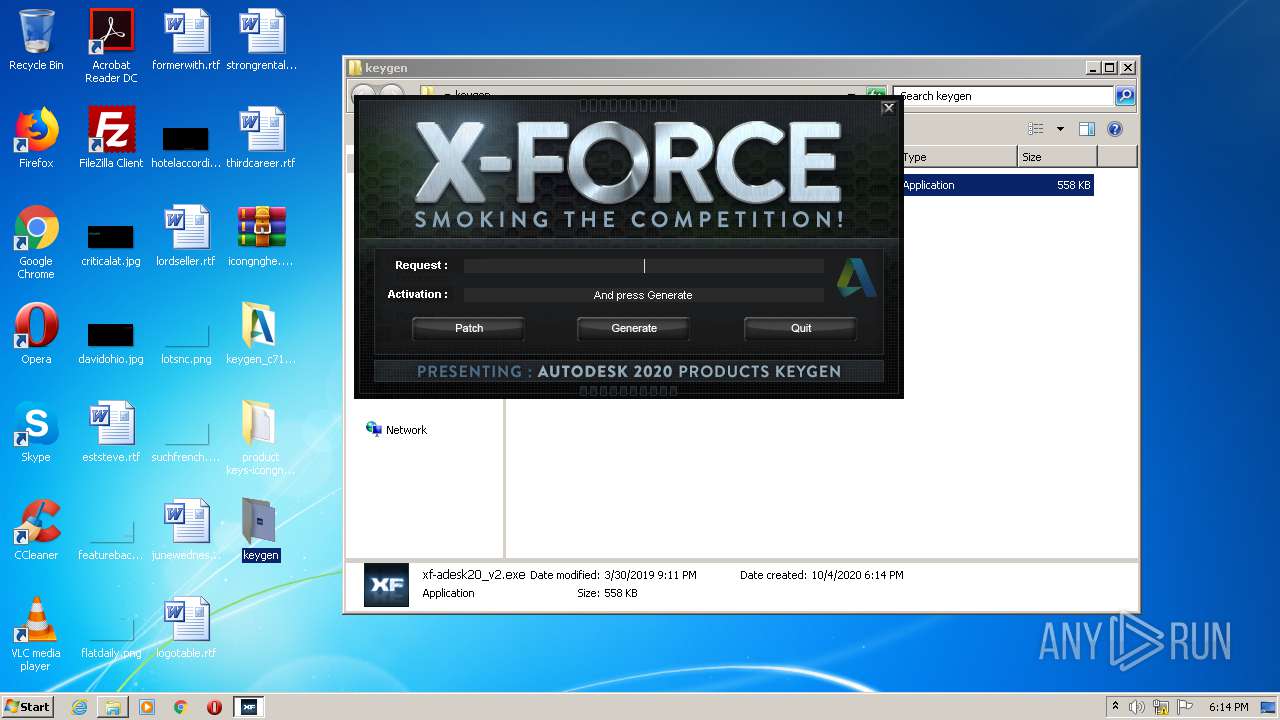Select lotsnc.png on the desktop

[186, 342]
